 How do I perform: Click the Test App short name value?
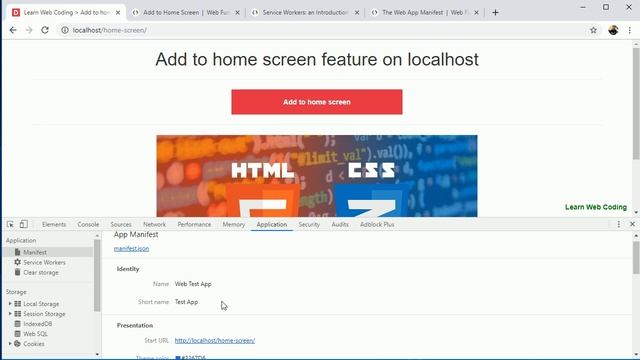click(187, 302)
